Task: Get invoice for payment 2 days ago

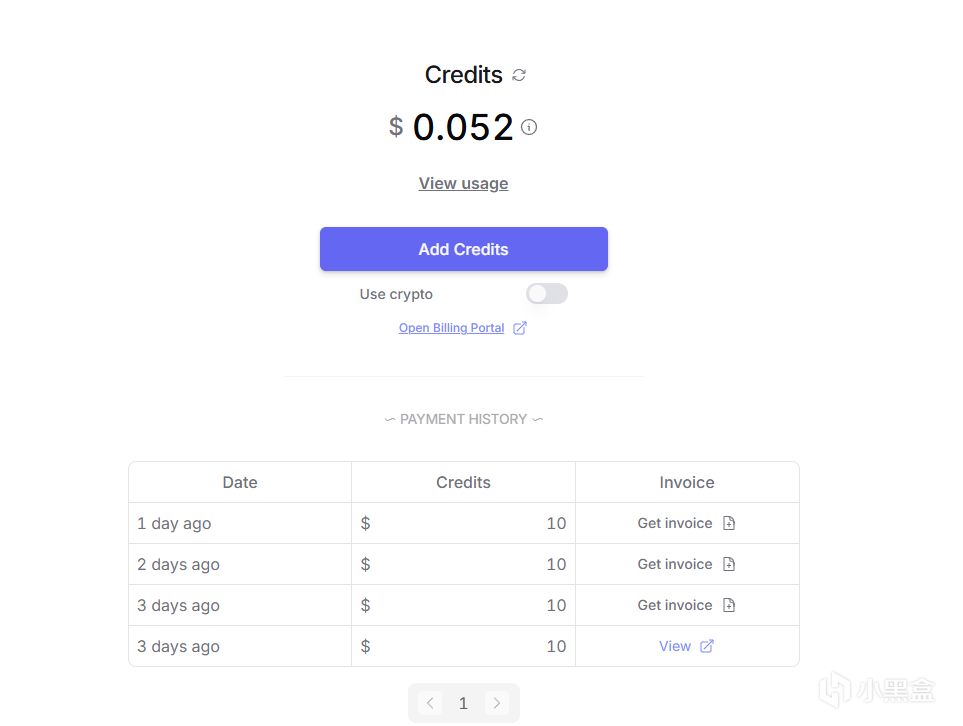Action: click(675, 564)
